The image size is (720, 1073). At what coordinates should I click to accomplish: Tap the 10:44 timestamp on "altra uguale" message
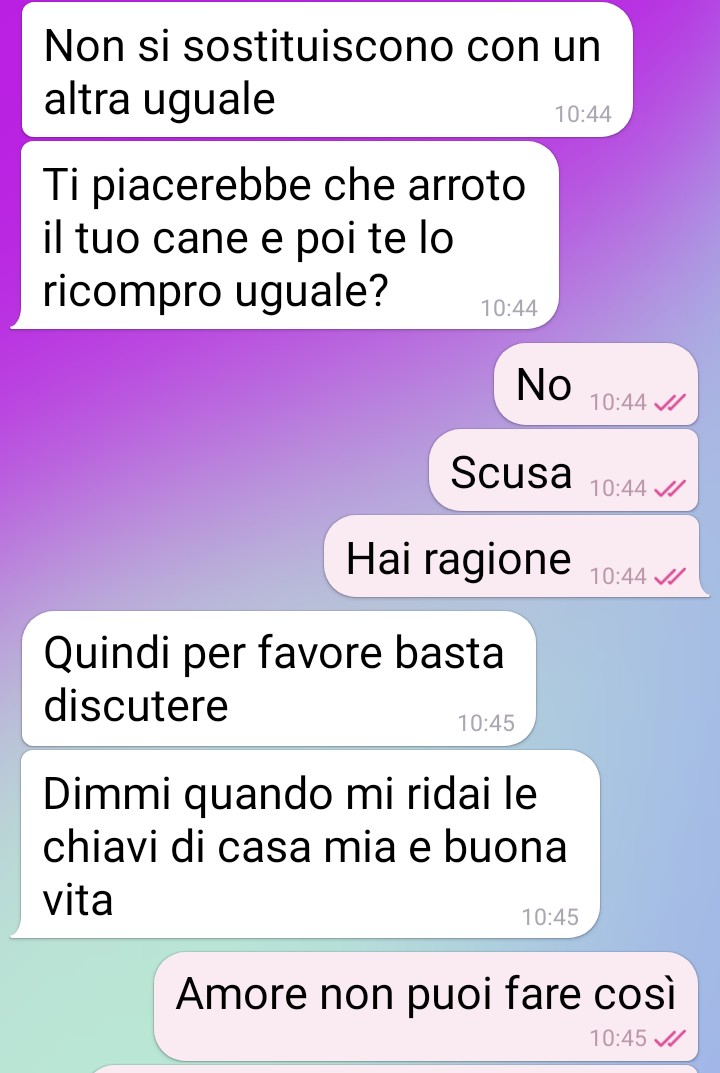(583, 114)
